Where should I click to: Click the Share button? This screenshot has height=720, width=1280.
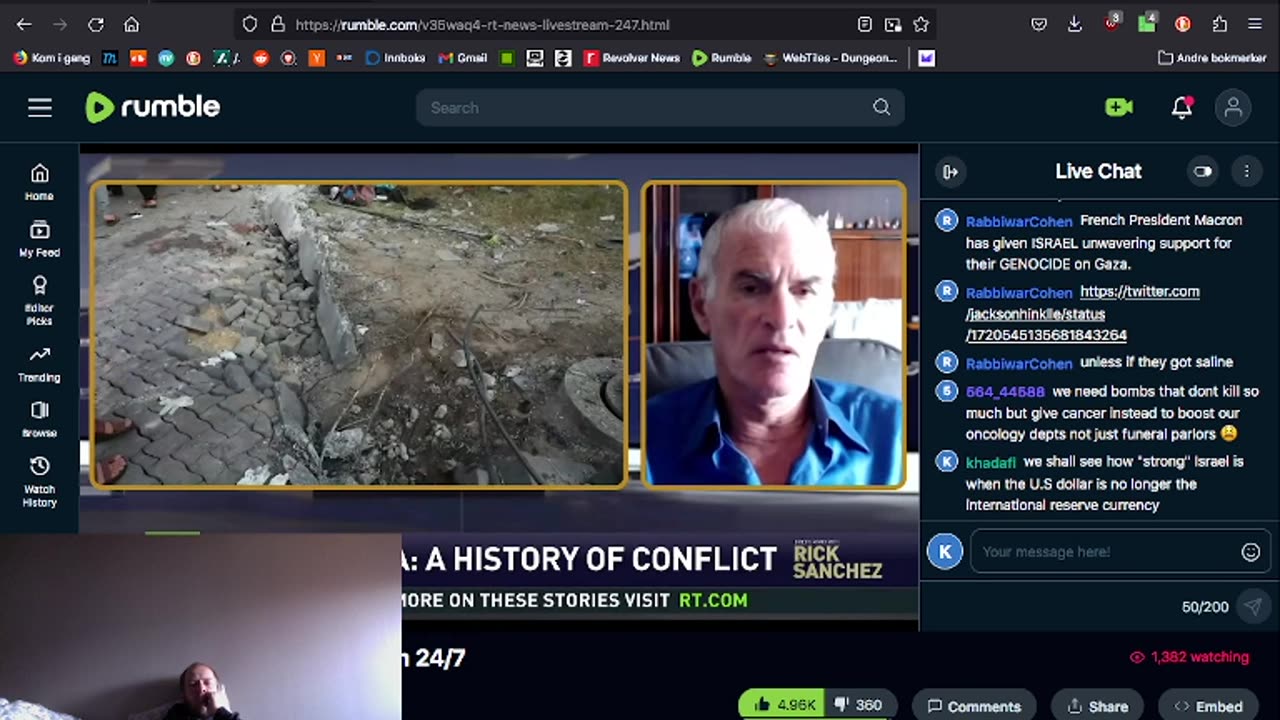coord(1098,706)
